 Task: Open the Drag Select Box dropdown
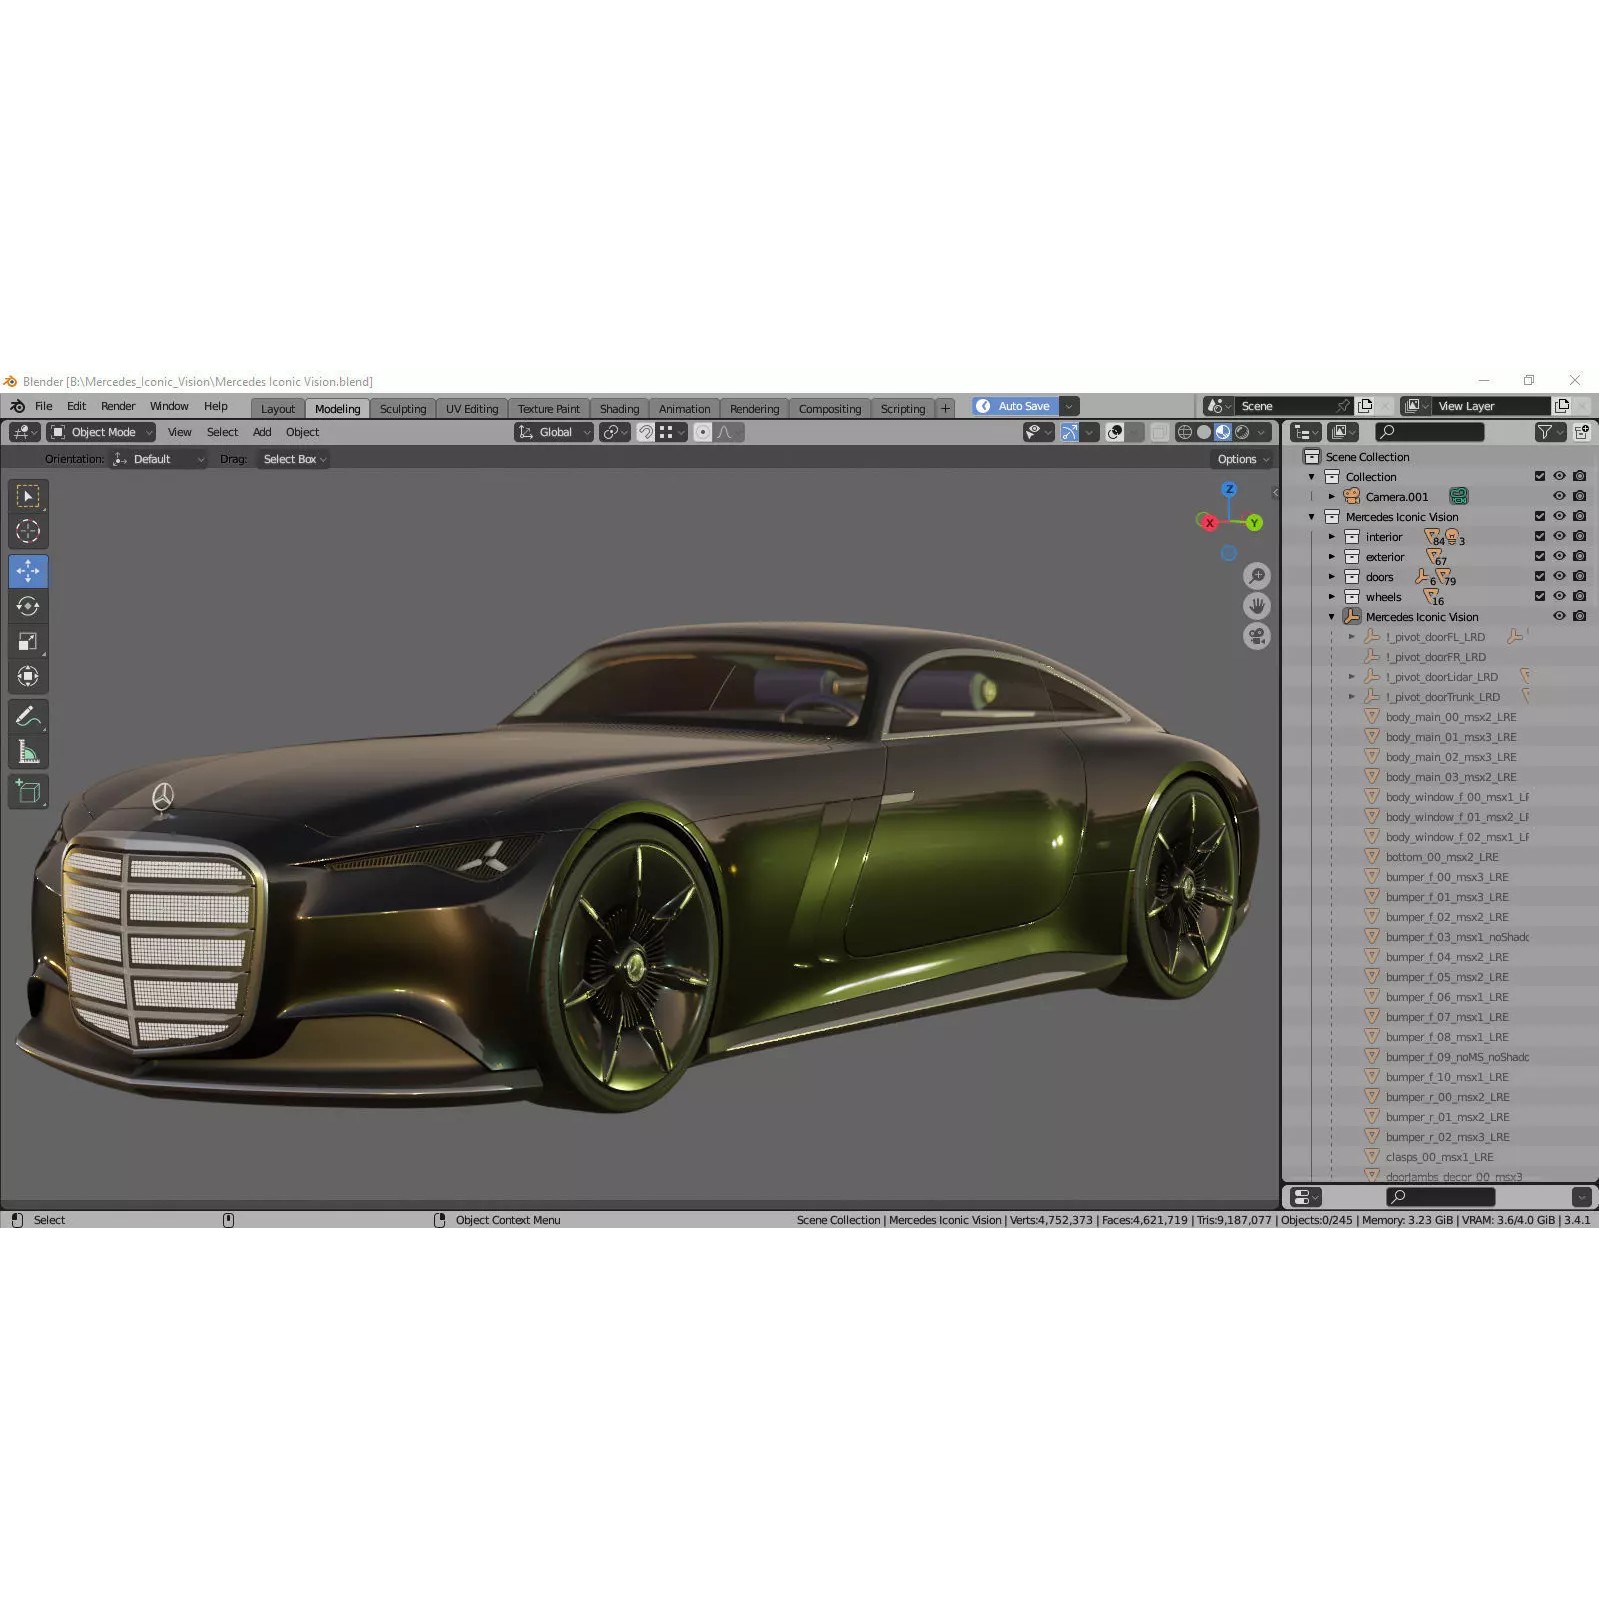pyautogui.click(x=294, y=459)
